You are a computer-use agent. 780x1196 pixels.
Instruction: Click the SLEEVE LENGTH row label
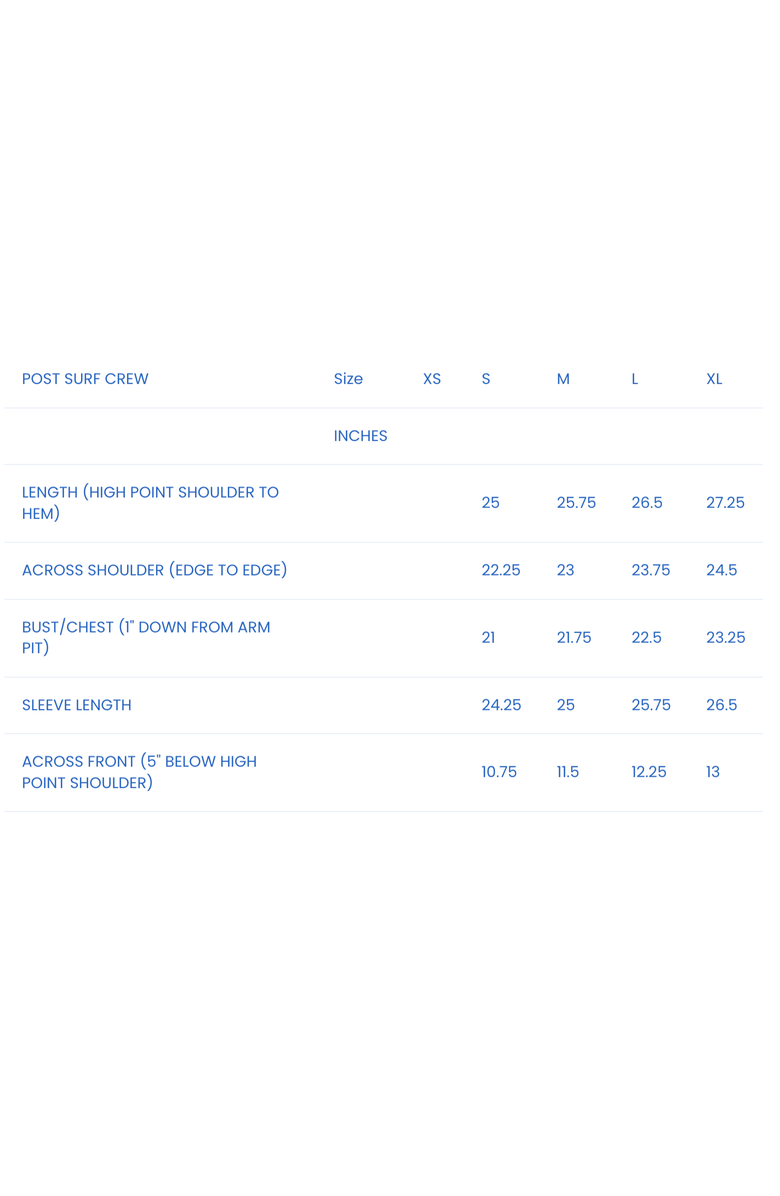click(77, 705)
